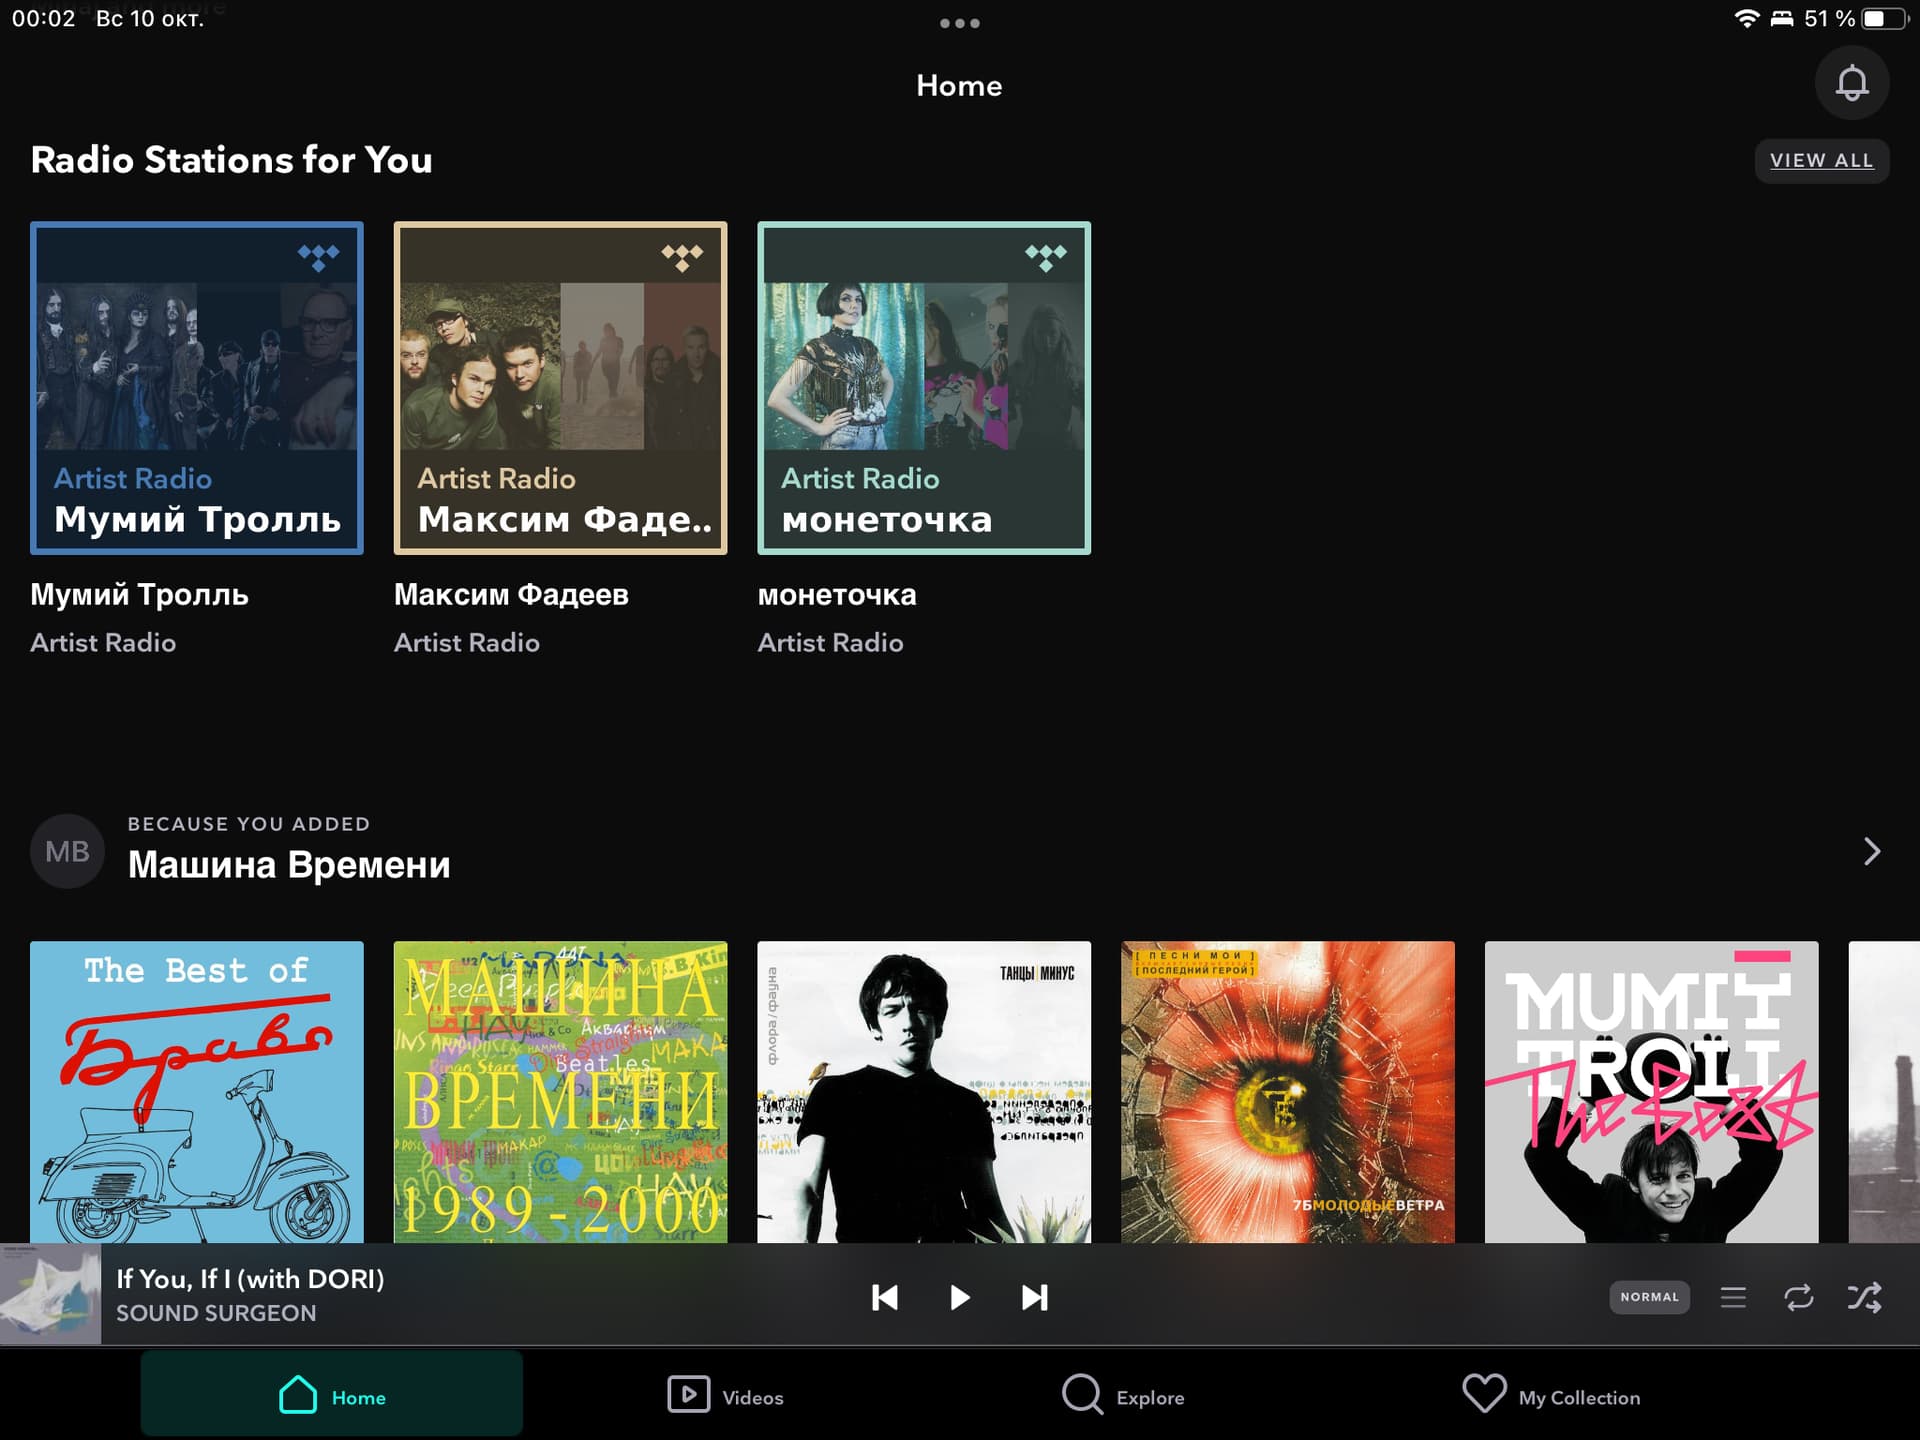Click the repeat playback icon
Screen dimensions: 1920x1440
click(1801, 1296)
